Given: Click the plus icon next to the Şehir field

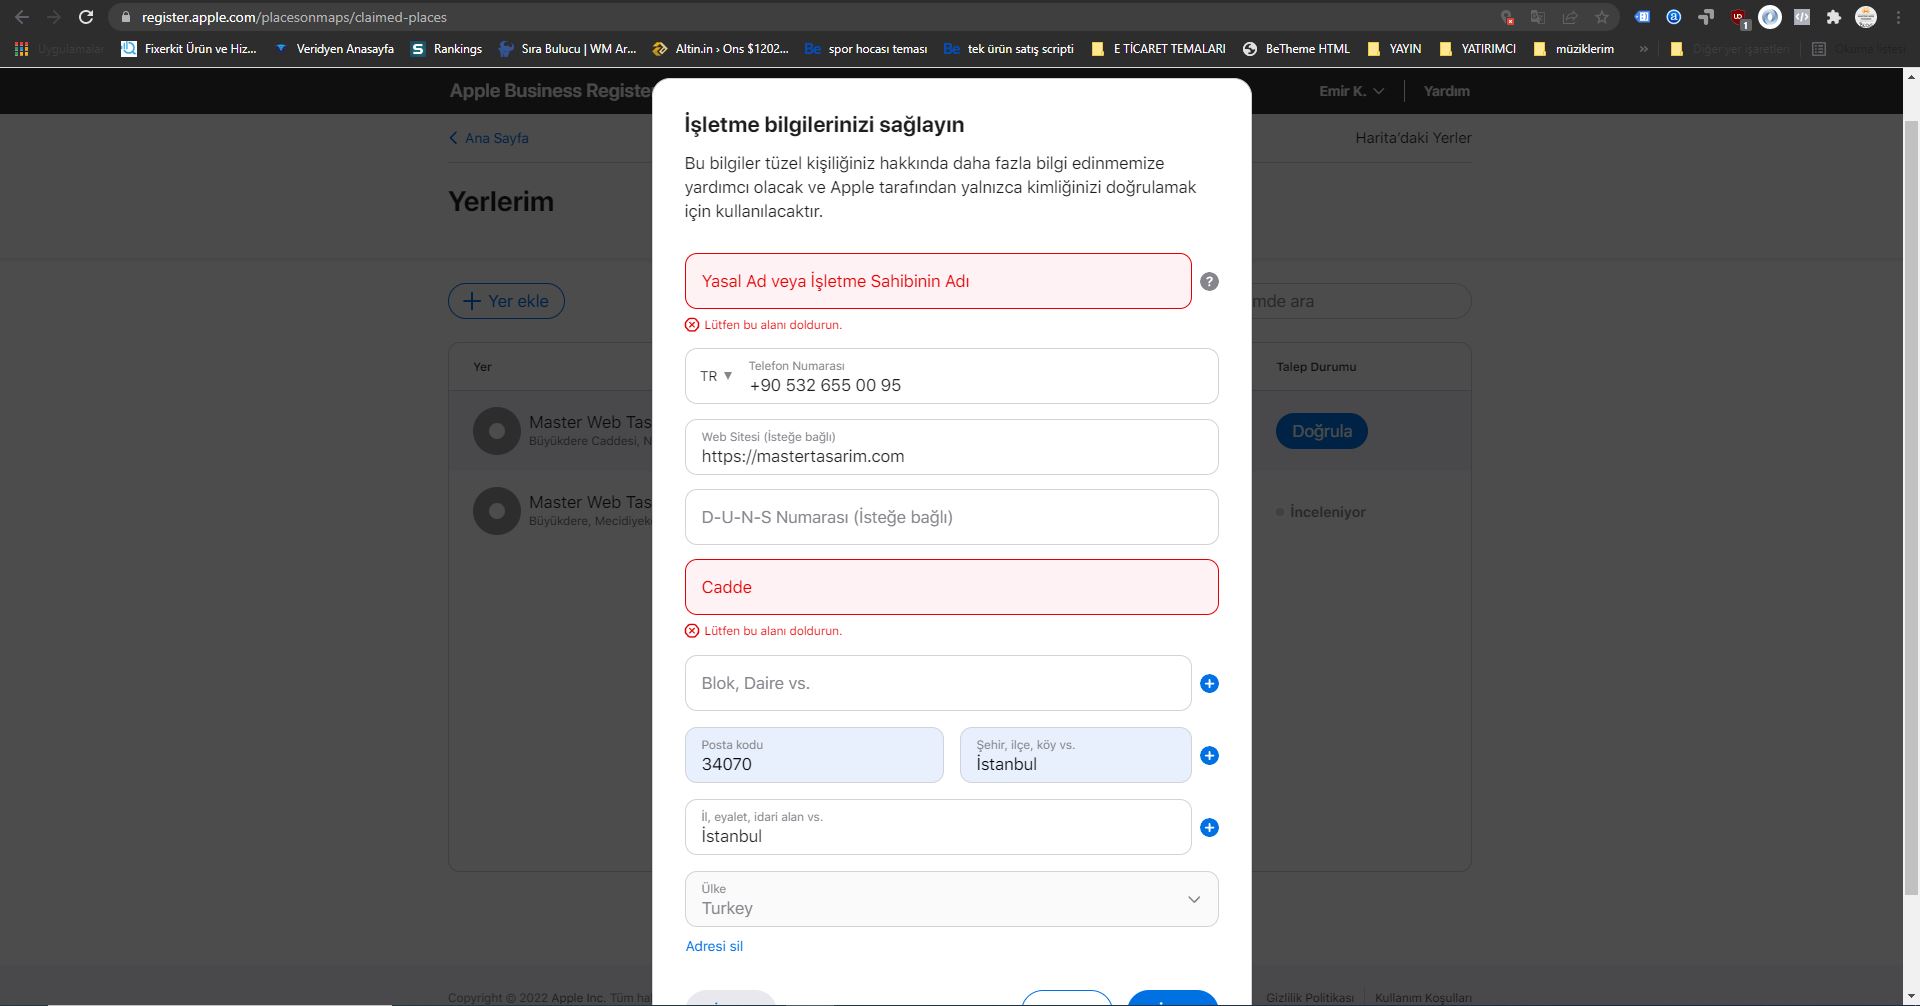Looking at the screenshot, I should point(1209,756).
